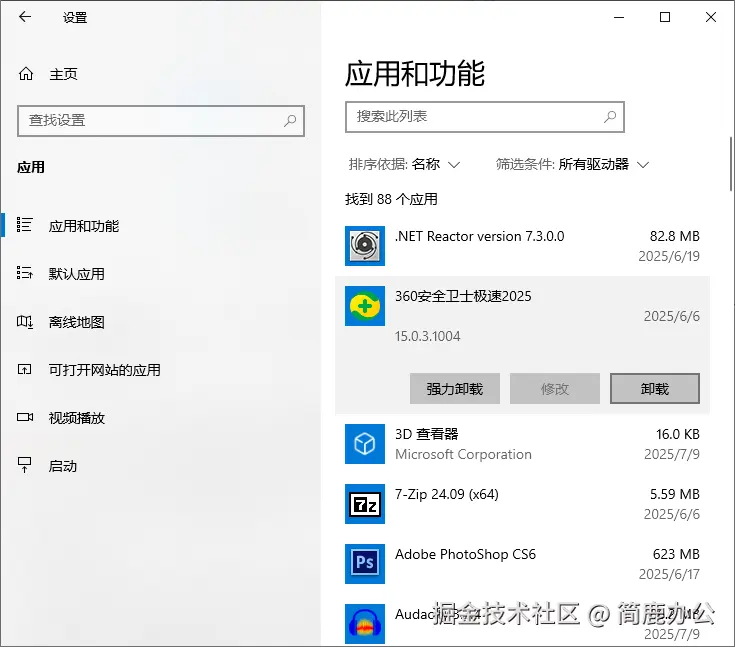Click the Microsoft Corporation publisher text
The image size is (735, 647).
tap(463, 454)
